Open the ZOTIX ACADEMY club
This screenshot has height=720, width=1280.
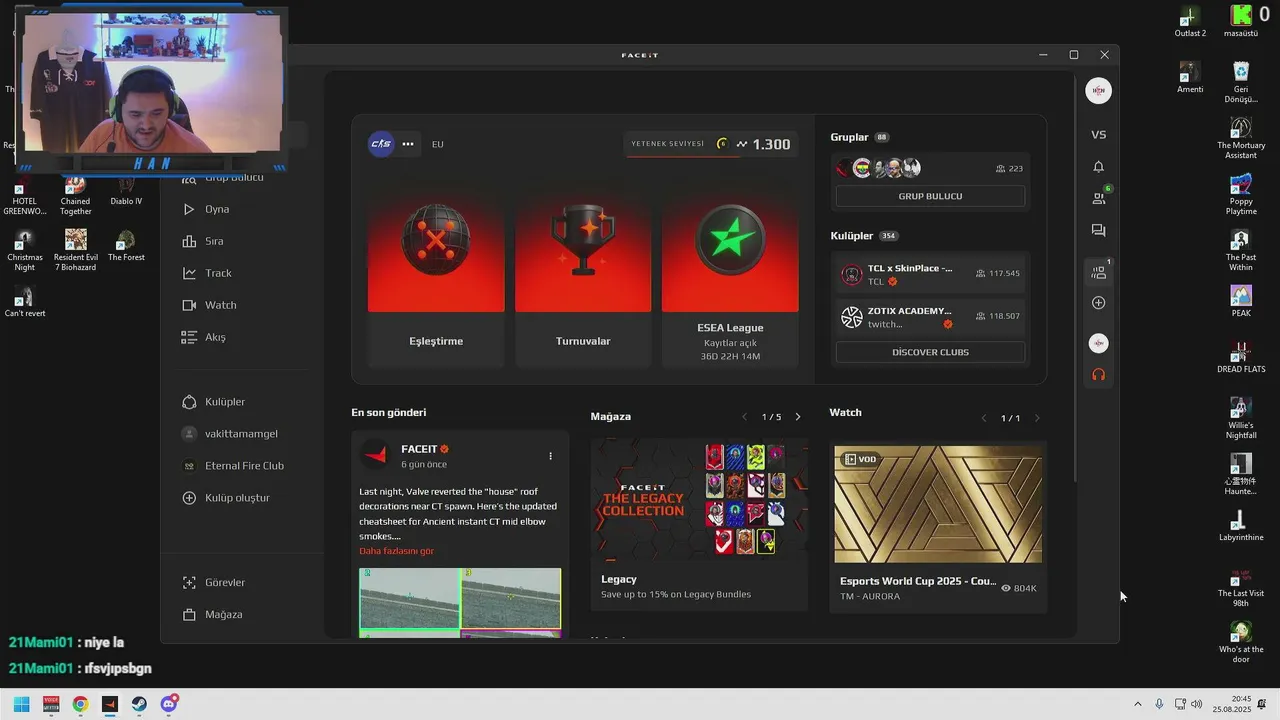click(x=930, y=317)
